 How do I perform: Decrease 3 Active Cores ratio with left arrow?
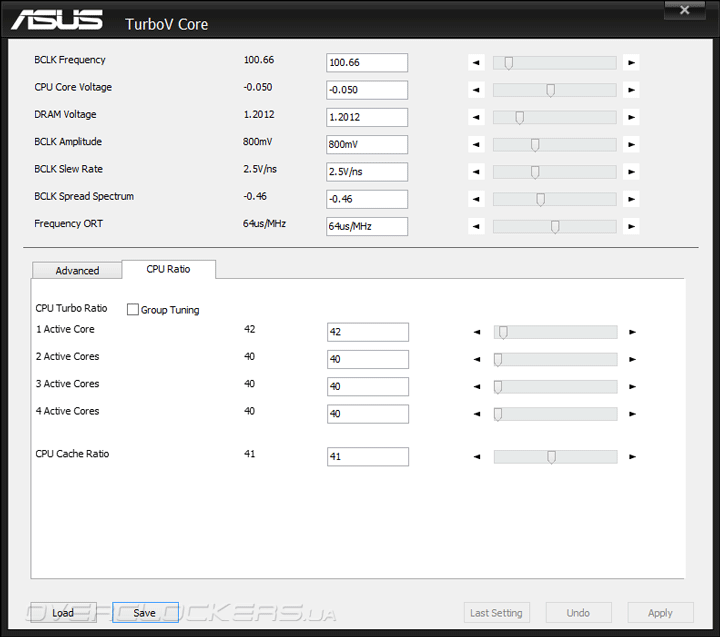coord(477,387)
